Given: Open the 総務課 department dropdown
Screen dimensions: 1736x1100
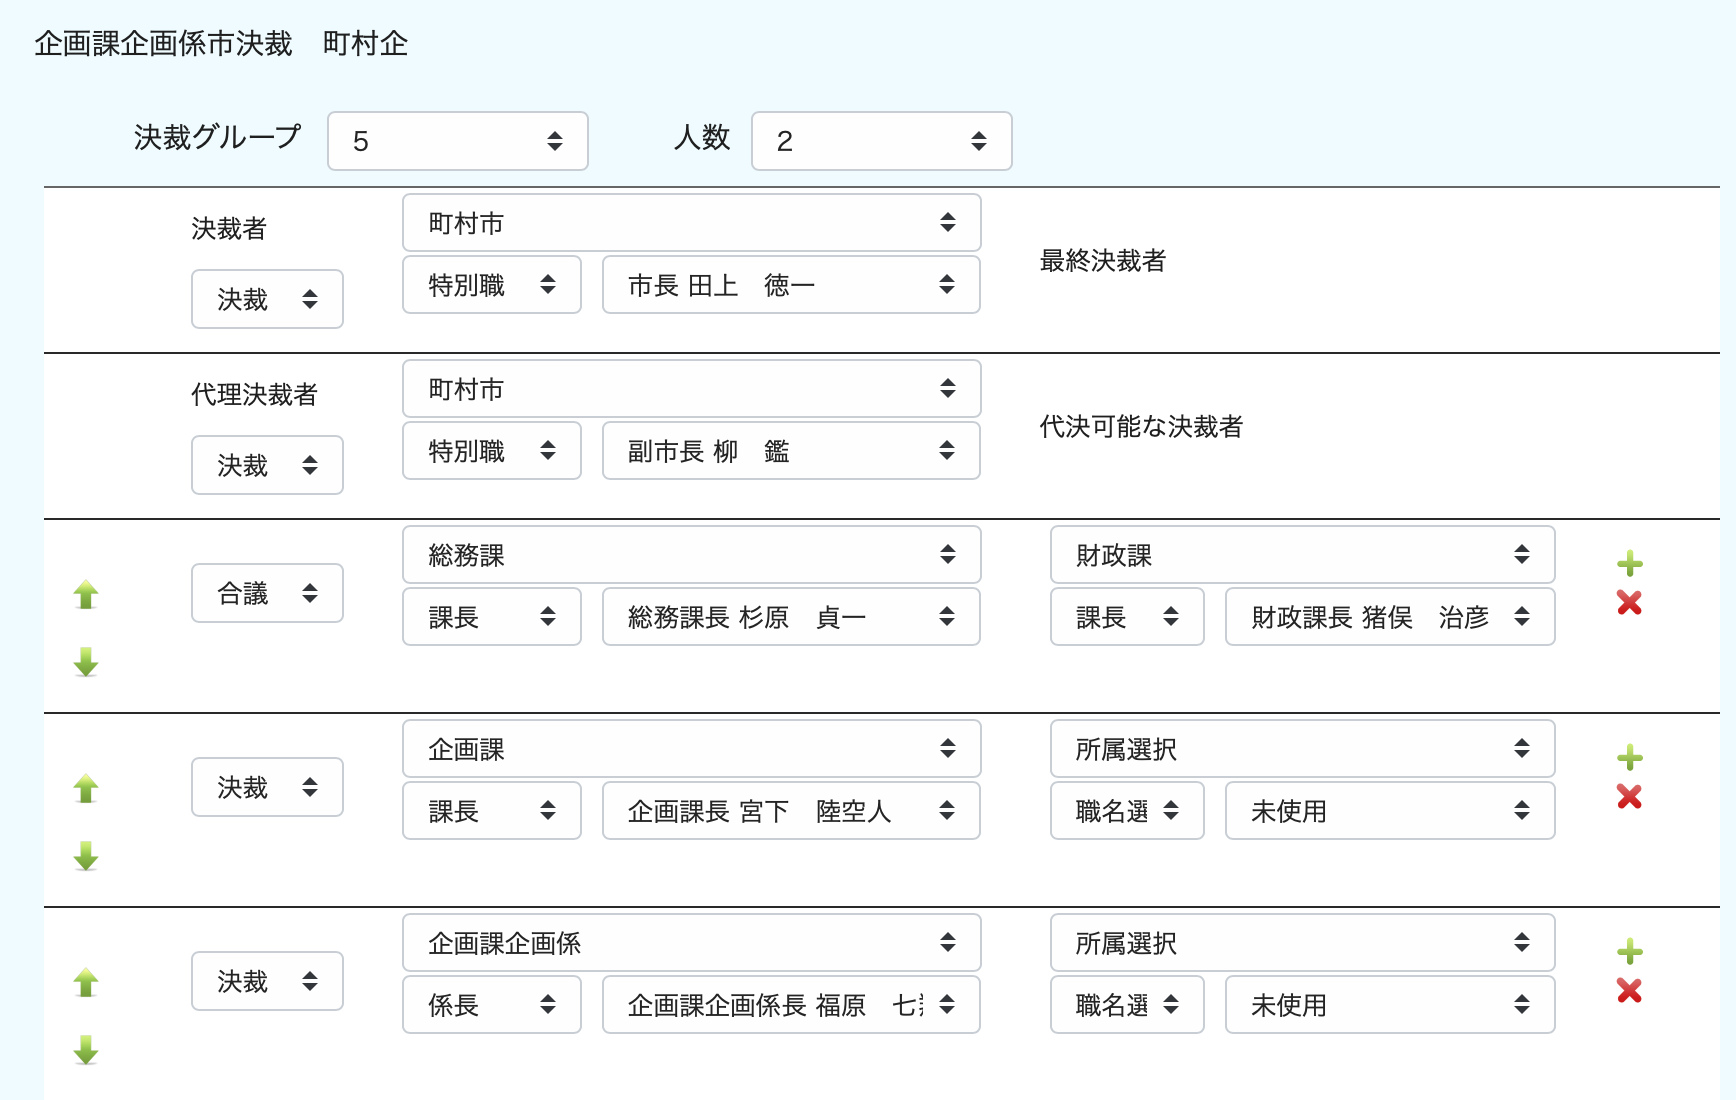Looking at the screenshot, I should (691, 555).
